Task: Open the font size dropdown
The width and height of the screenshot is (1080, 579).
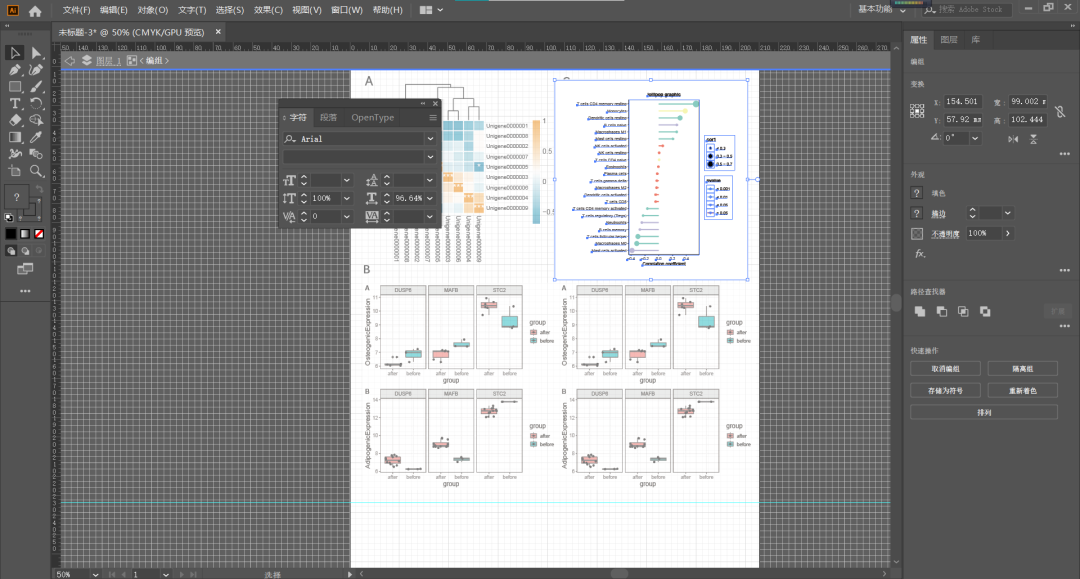Action: tap(346, 180)
